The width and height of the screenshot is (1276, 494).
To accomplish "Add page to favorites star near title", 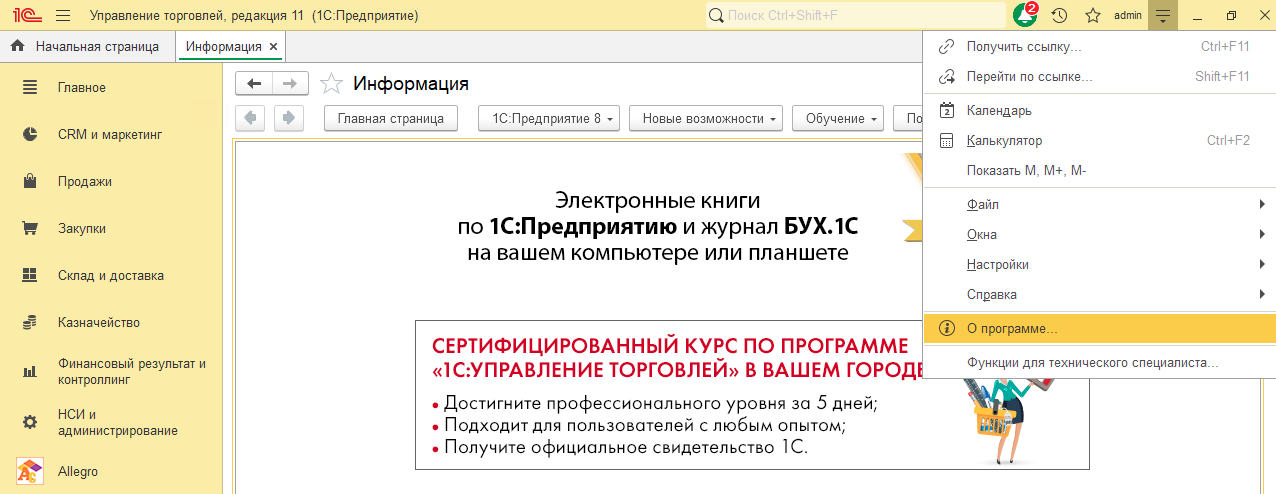I will click(x=331, y=84).
